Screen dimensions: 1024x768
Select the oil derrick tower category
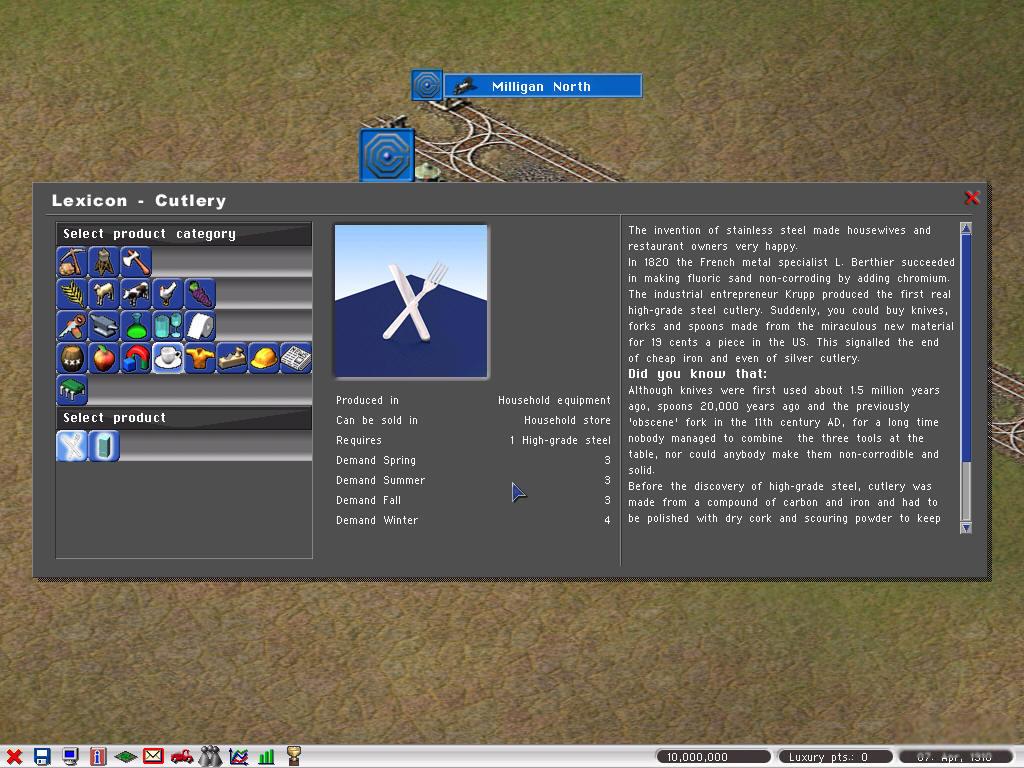[104, 262]
